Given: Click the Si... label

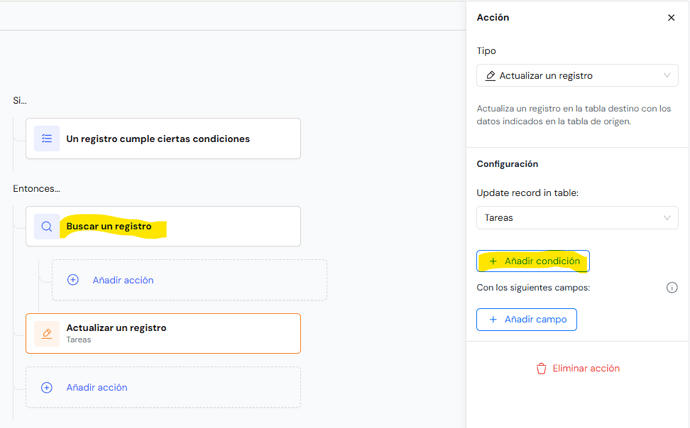Looking at the screenshot, I should (x=20, y=101).
